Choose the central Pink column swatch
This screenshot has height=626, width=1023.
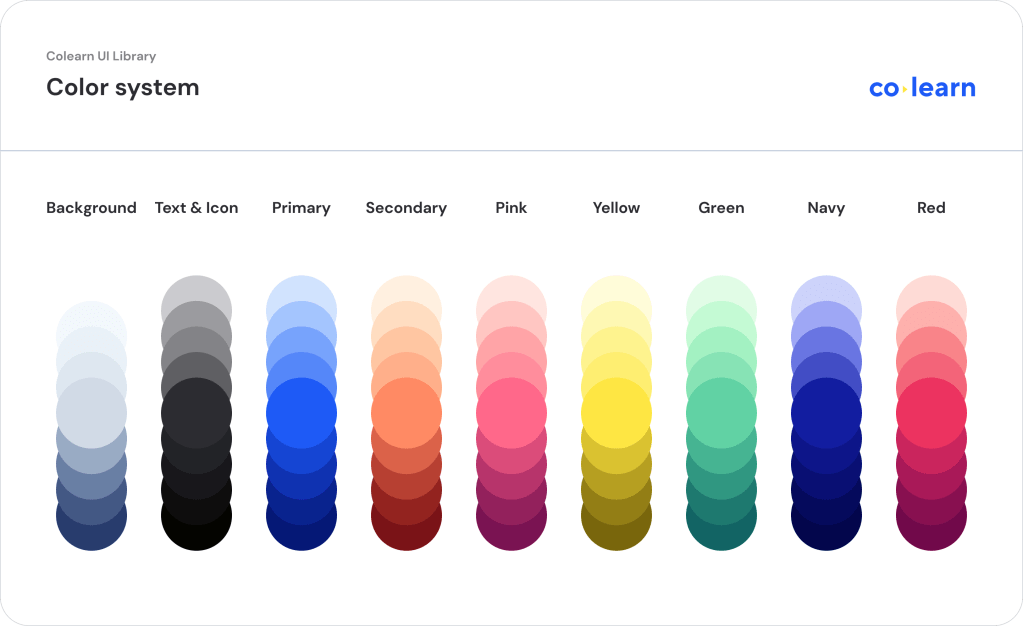click(x=511, y=413)
